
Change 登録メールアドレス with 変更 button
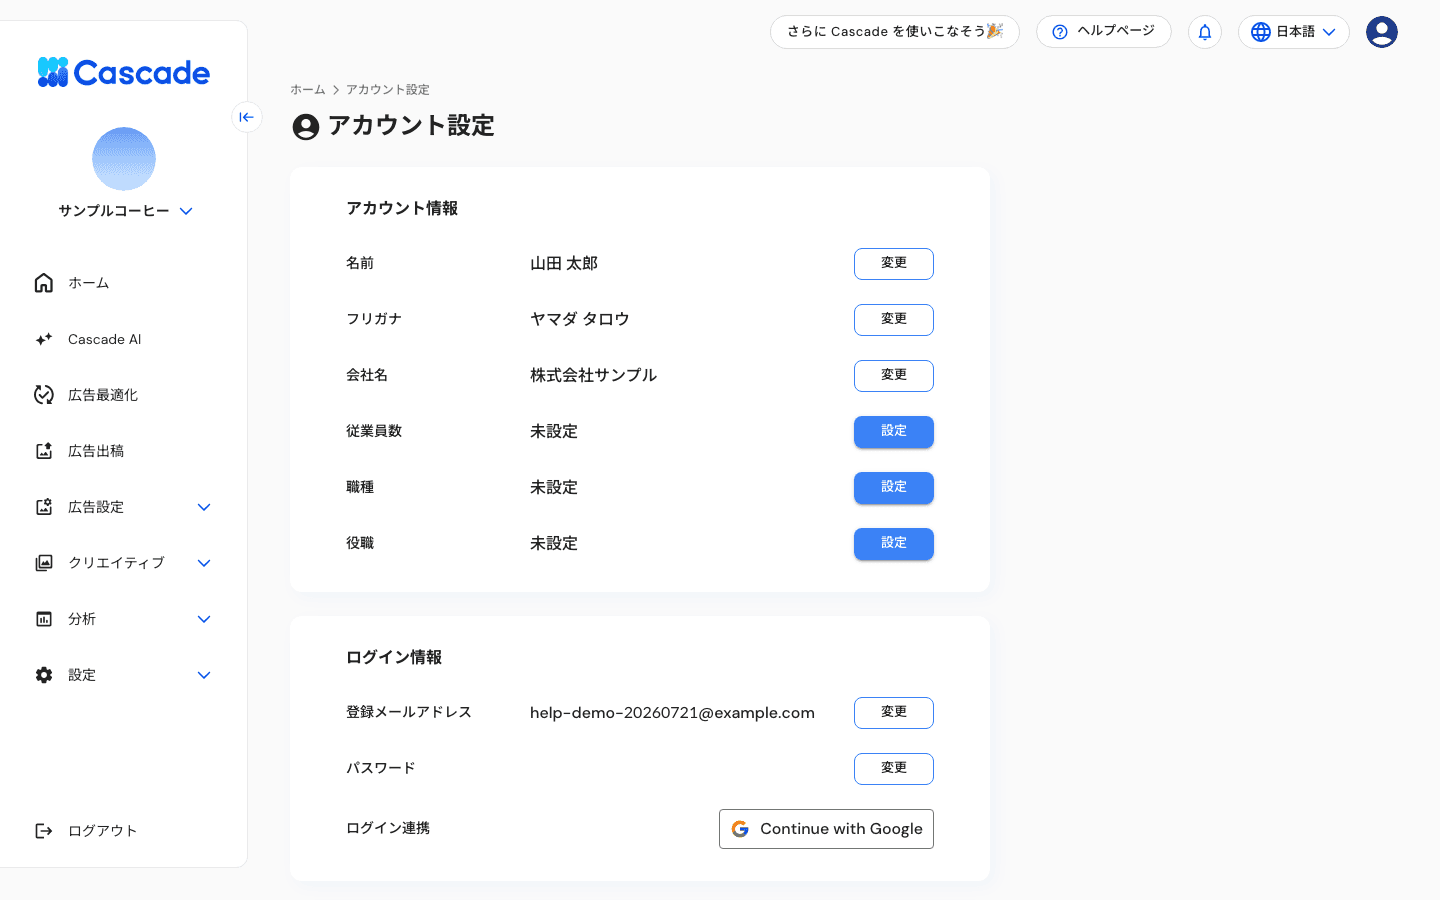[x=894, y=713]
